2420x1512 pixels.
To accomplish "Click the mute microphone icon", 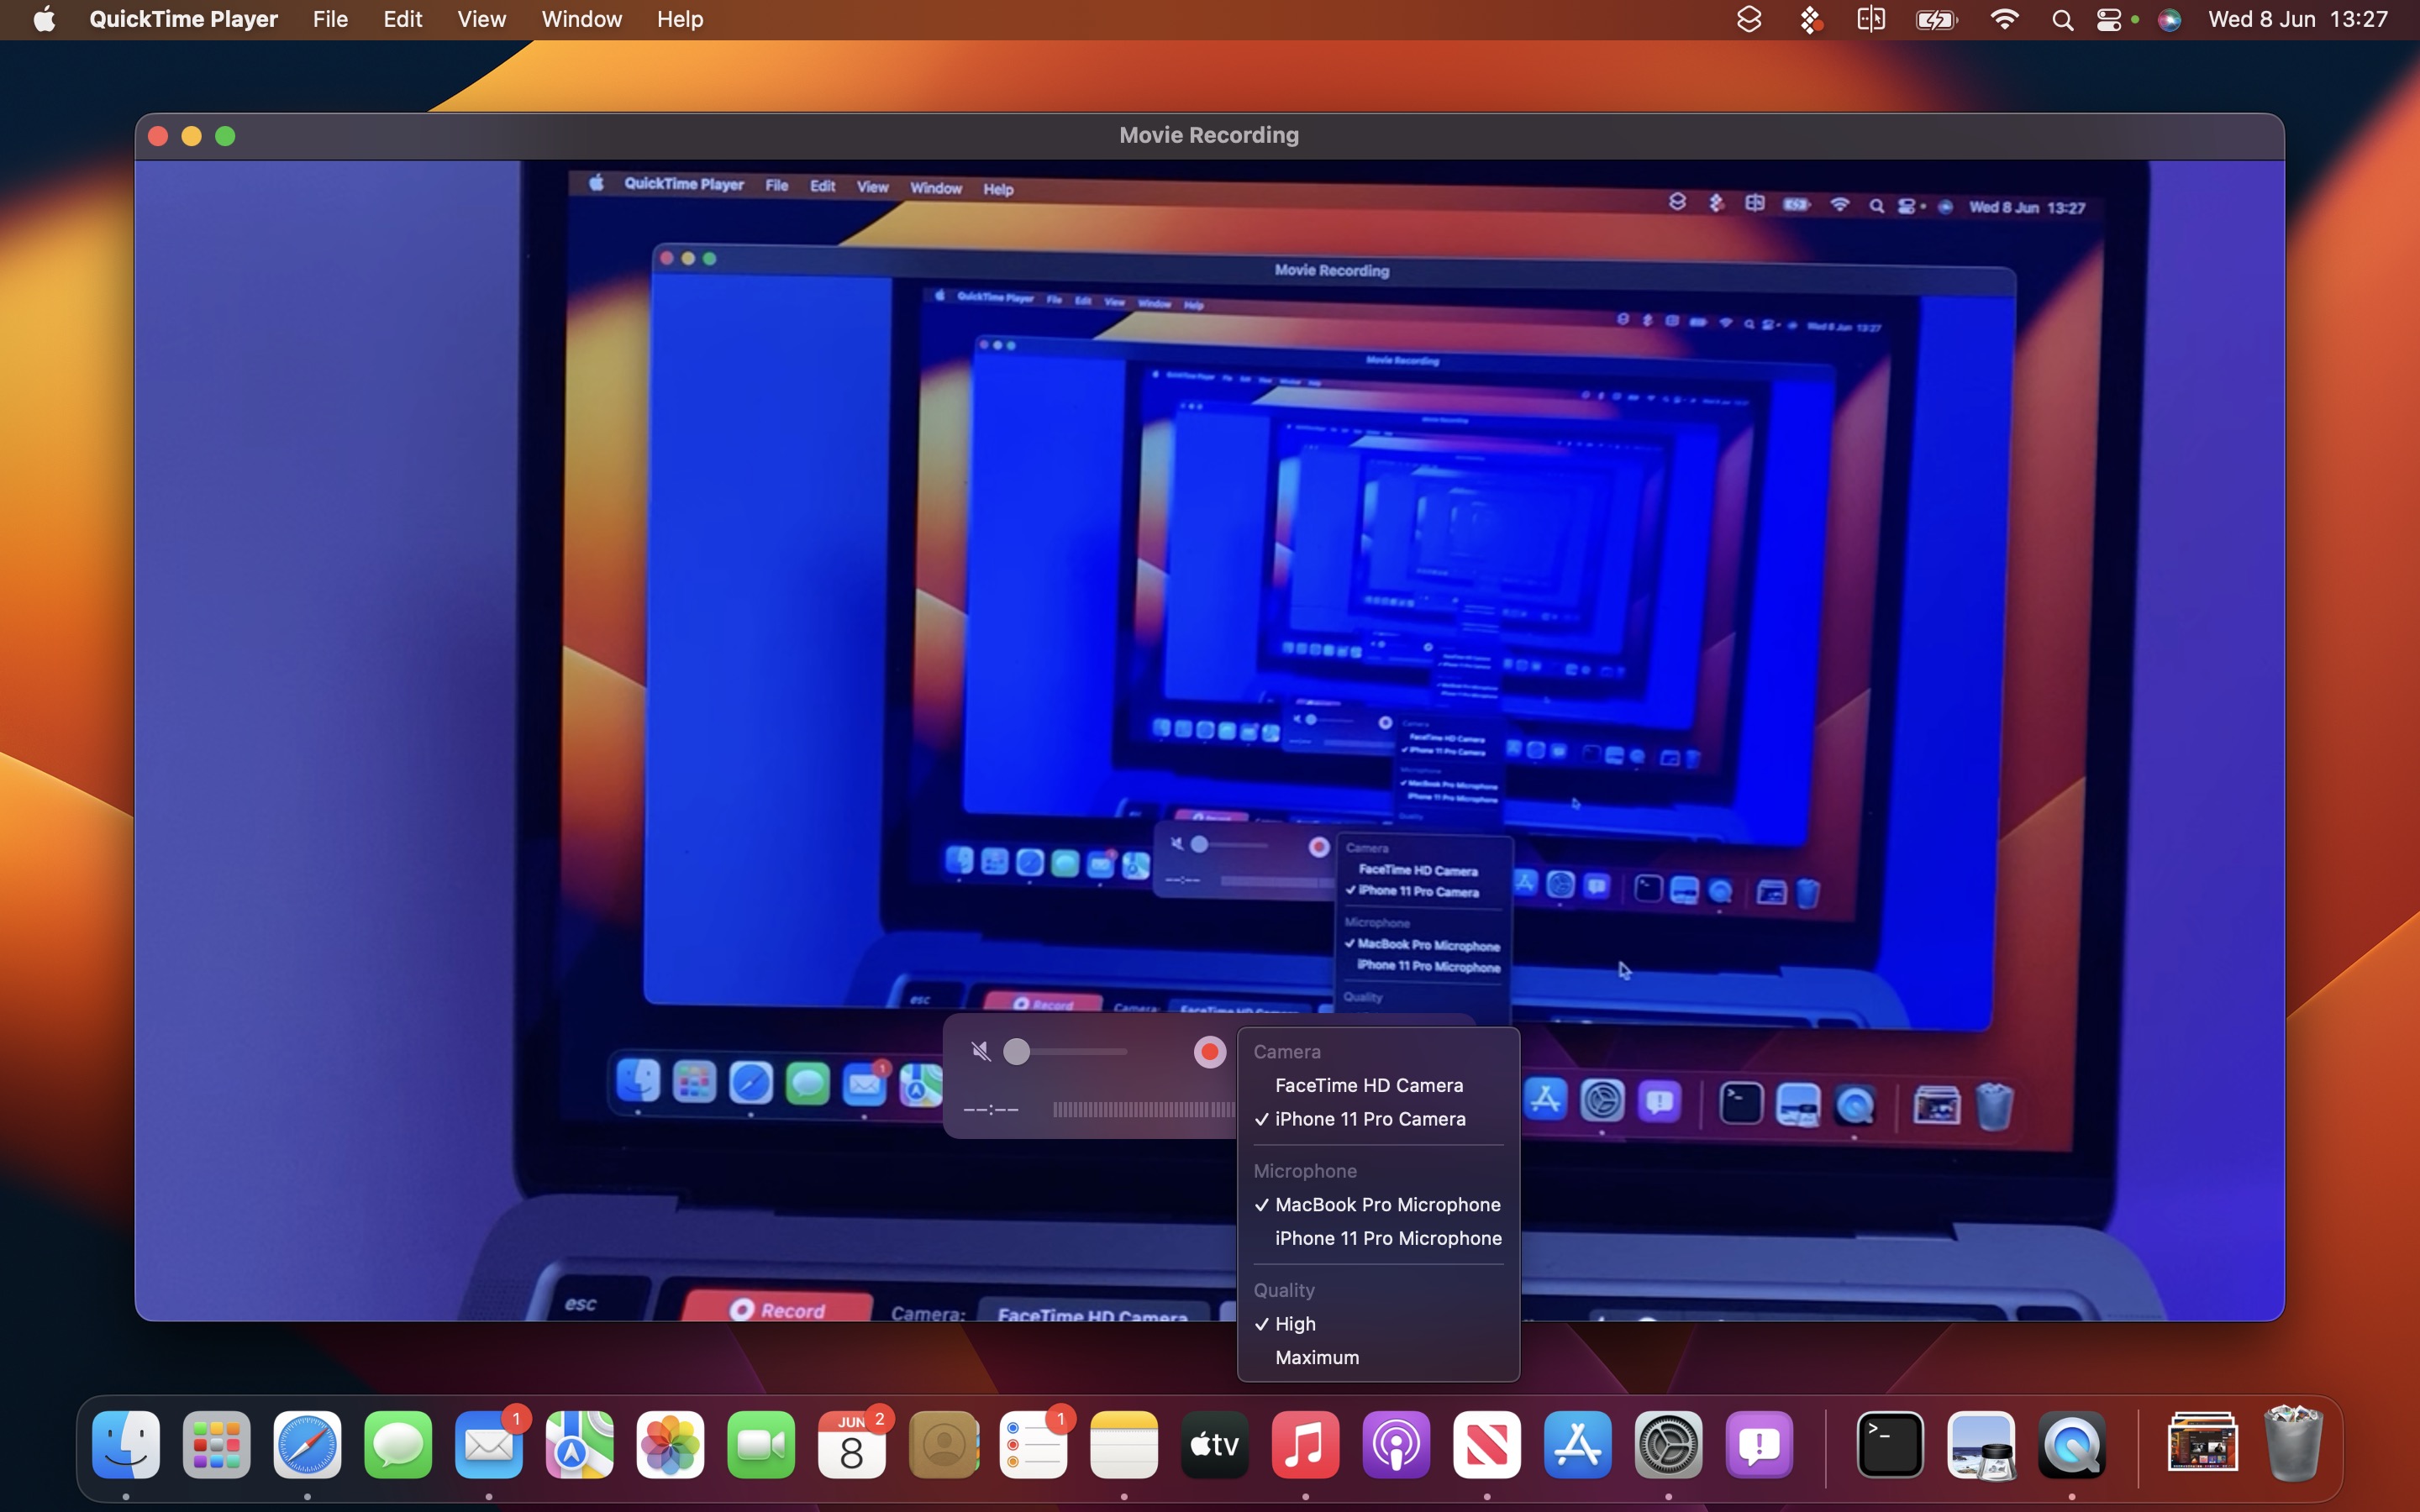I will 979,1050.
